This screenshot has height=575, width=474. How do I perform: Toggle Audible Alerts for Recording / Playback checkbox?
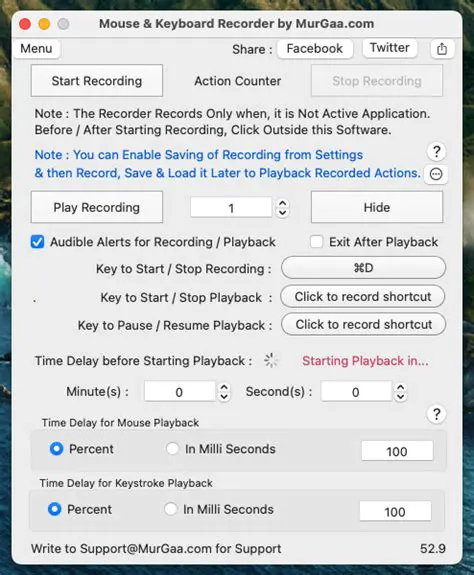(37, 242)
